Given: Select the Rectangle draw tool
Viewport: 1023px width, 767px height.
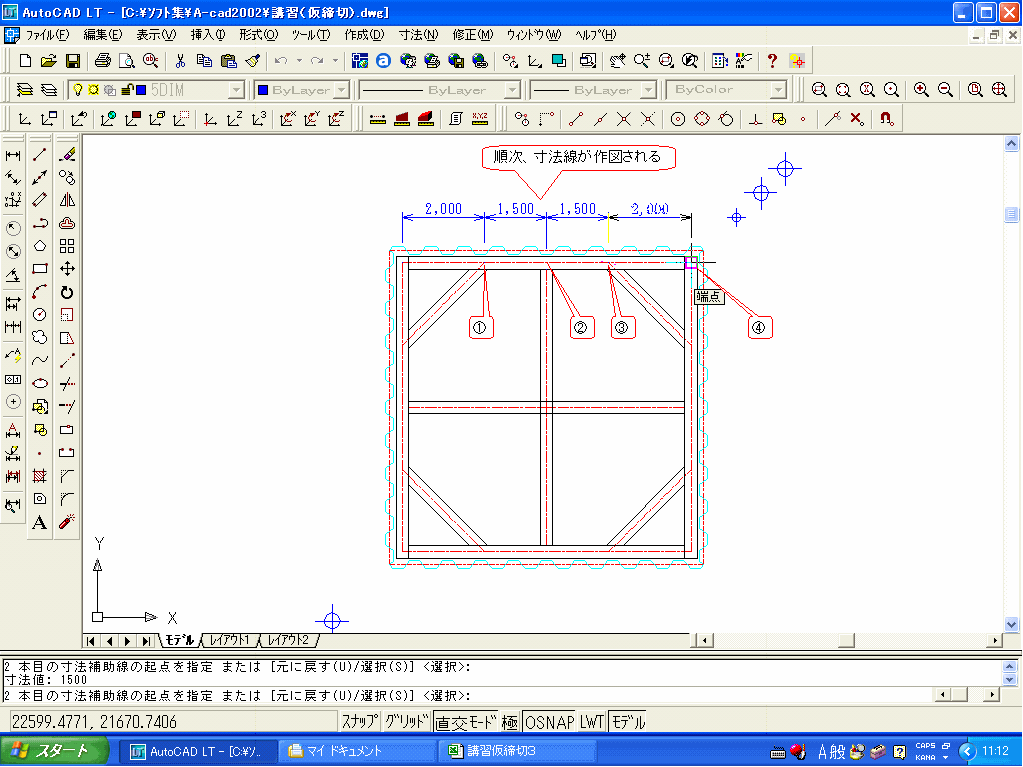Looking at the screenshot, I should coord(40,269).
